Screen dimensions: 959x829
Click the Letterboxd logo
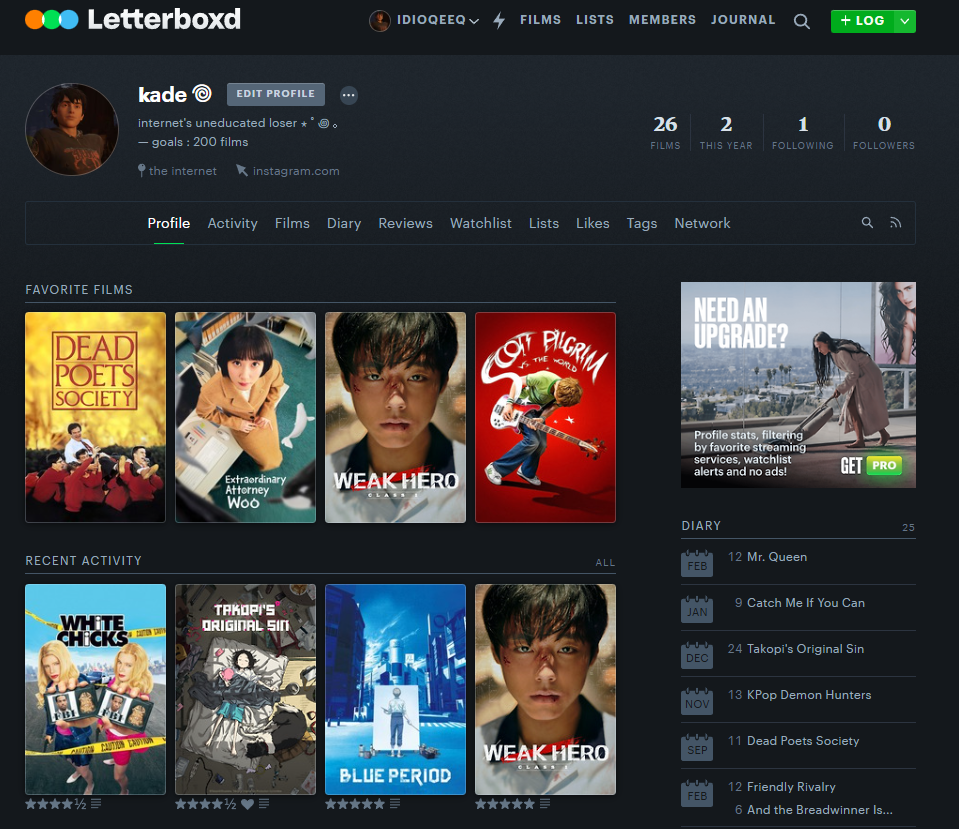point(133,20)
